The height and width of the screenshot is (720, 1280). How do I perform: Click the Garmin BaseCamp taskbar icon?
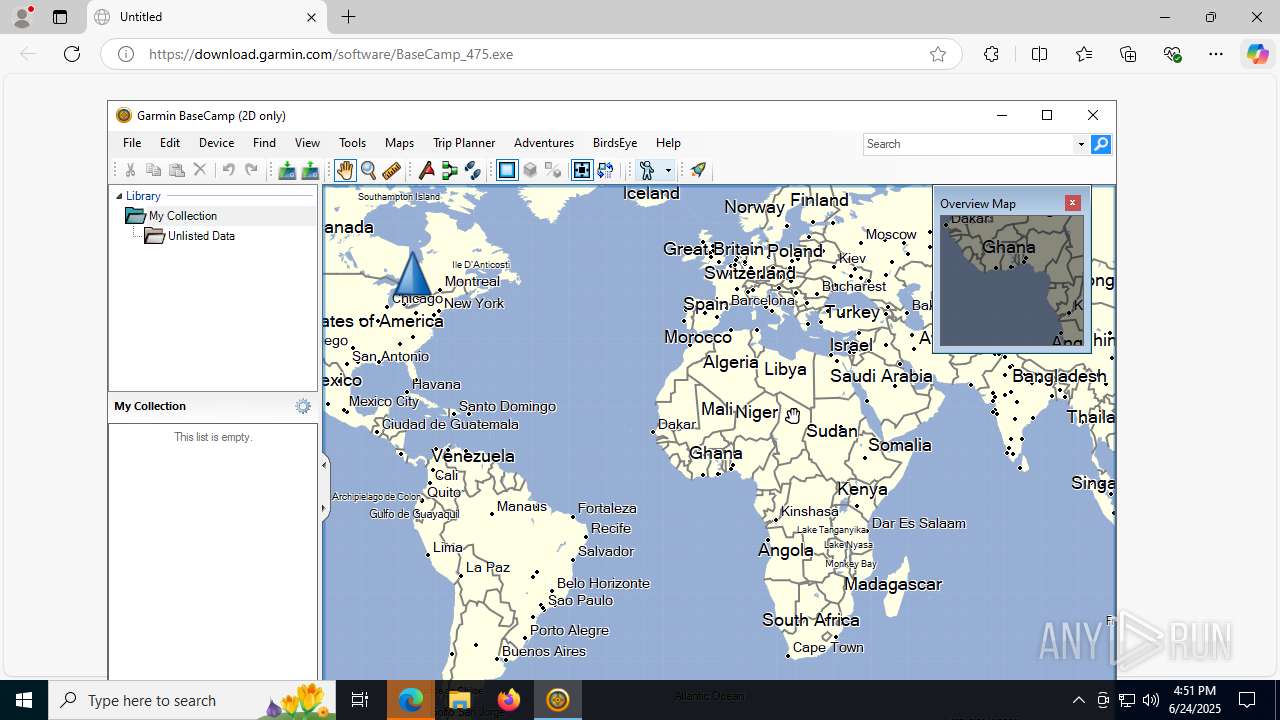(557, 700)
